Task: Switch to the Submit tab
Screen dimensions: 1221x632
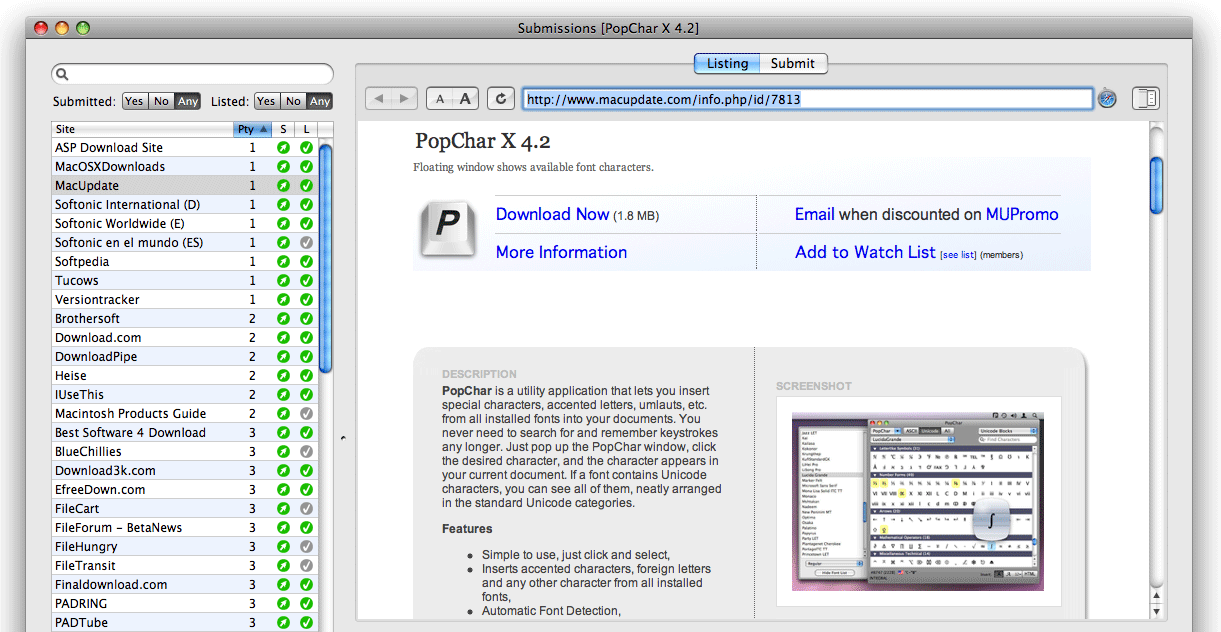Action: (x=793, y=63)
